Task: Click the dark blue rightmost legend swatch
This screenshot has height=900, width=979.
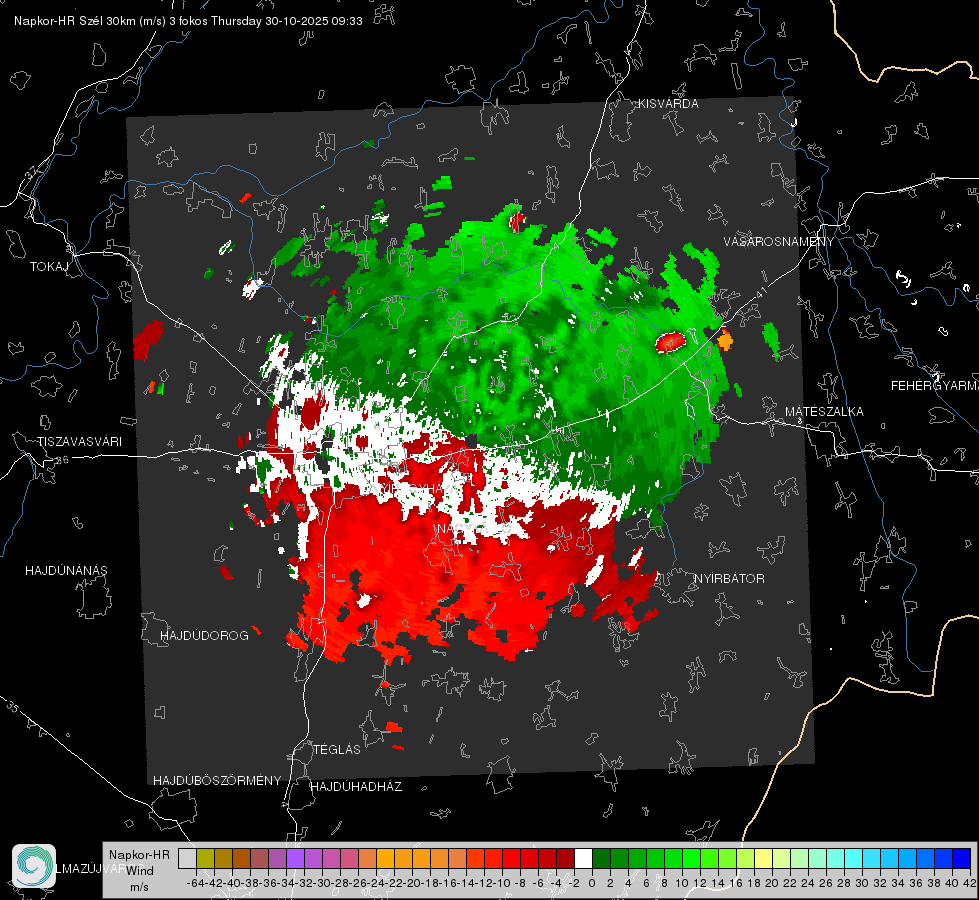Action: click(x=962, y=858)
